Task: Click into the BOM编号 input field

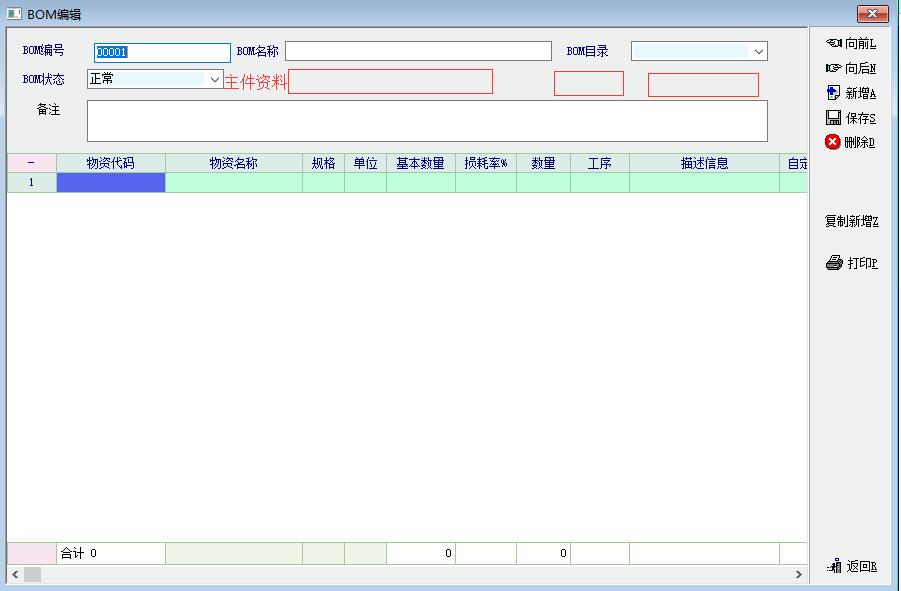Action: pos(162,53)
